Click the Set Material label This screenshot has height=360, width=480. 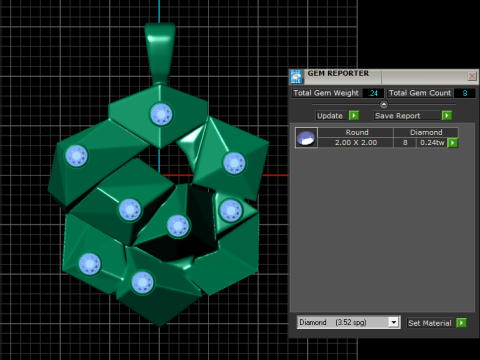pos(430,323)
